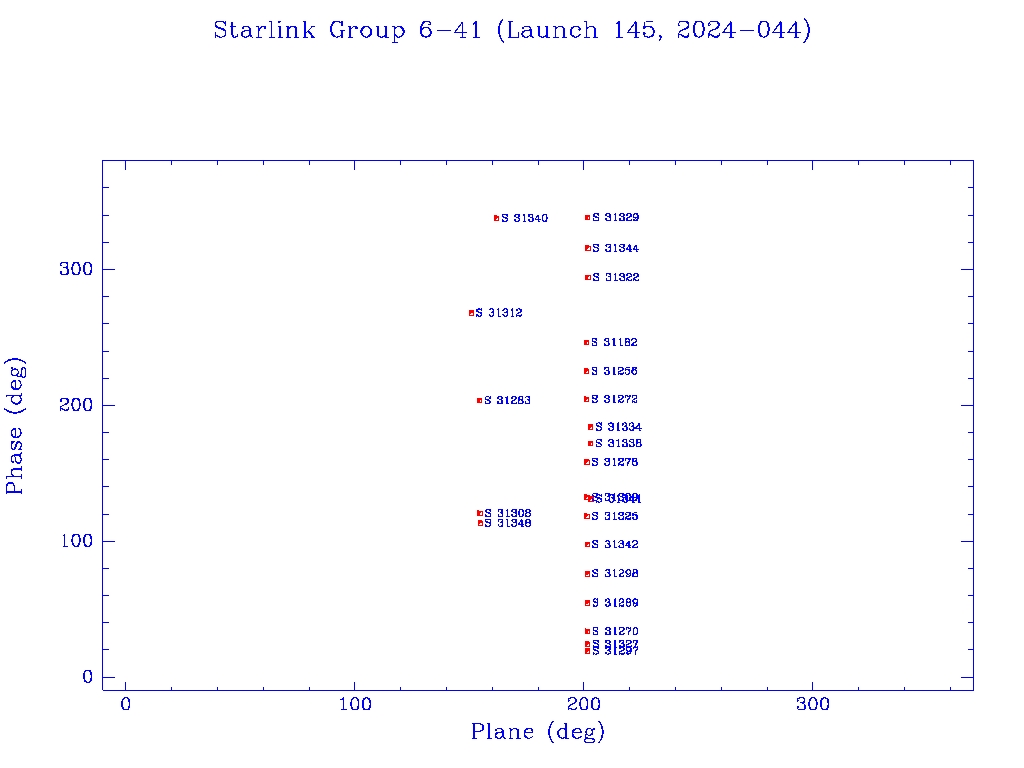
Task: Click the S 31289 label text
Action: 616,603
